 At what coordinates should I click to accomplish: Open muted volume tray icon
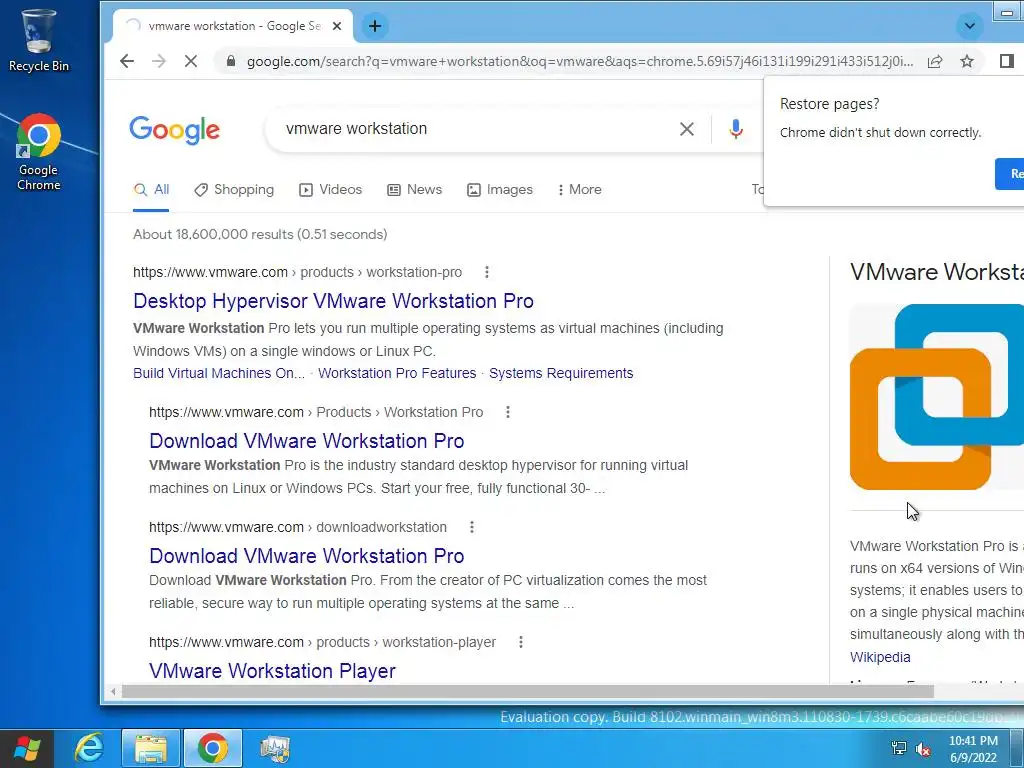pyautogui.click(x=923, y=749)
